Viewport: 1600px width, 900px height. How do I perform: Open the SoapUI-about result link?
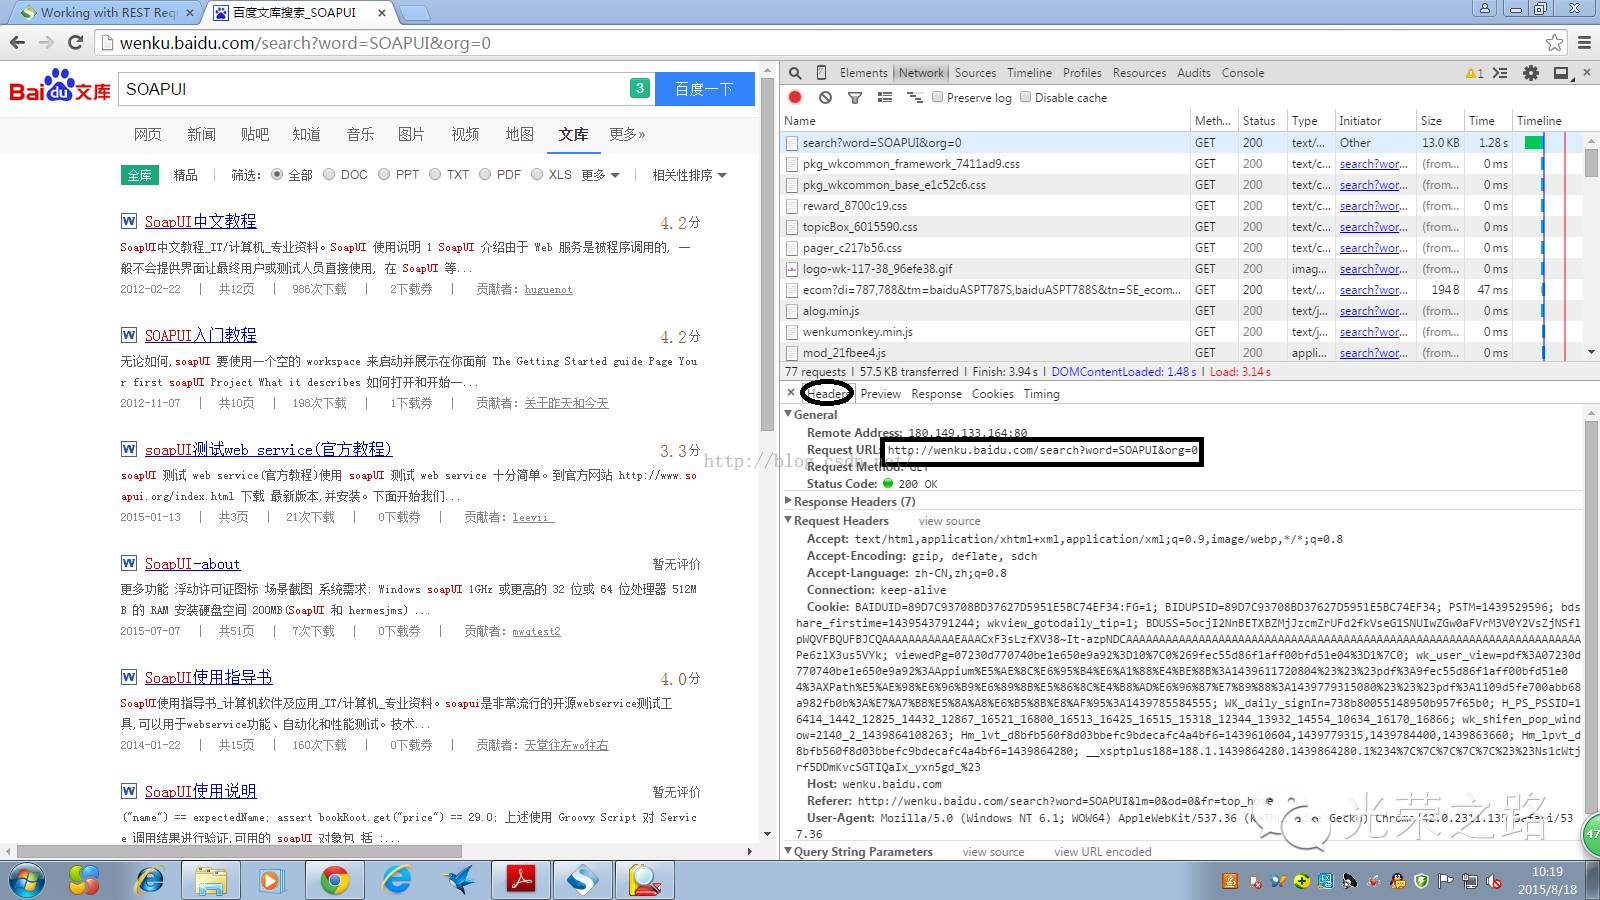[x=192, y=564]
